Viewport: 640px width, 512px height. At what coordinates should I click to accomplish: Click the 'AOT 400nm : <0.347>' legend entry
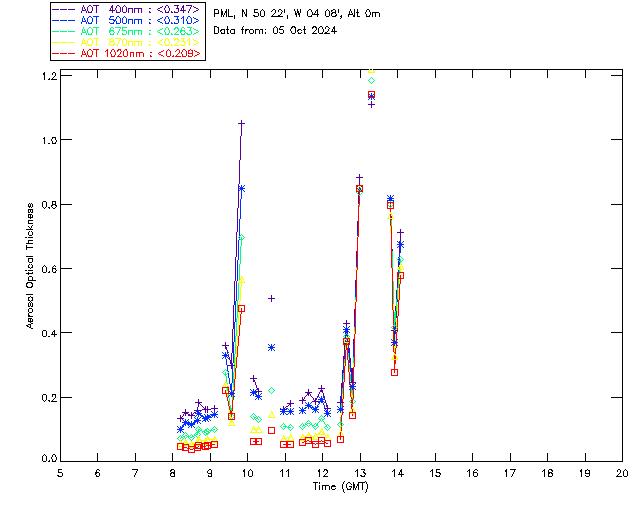coord(127,9)
